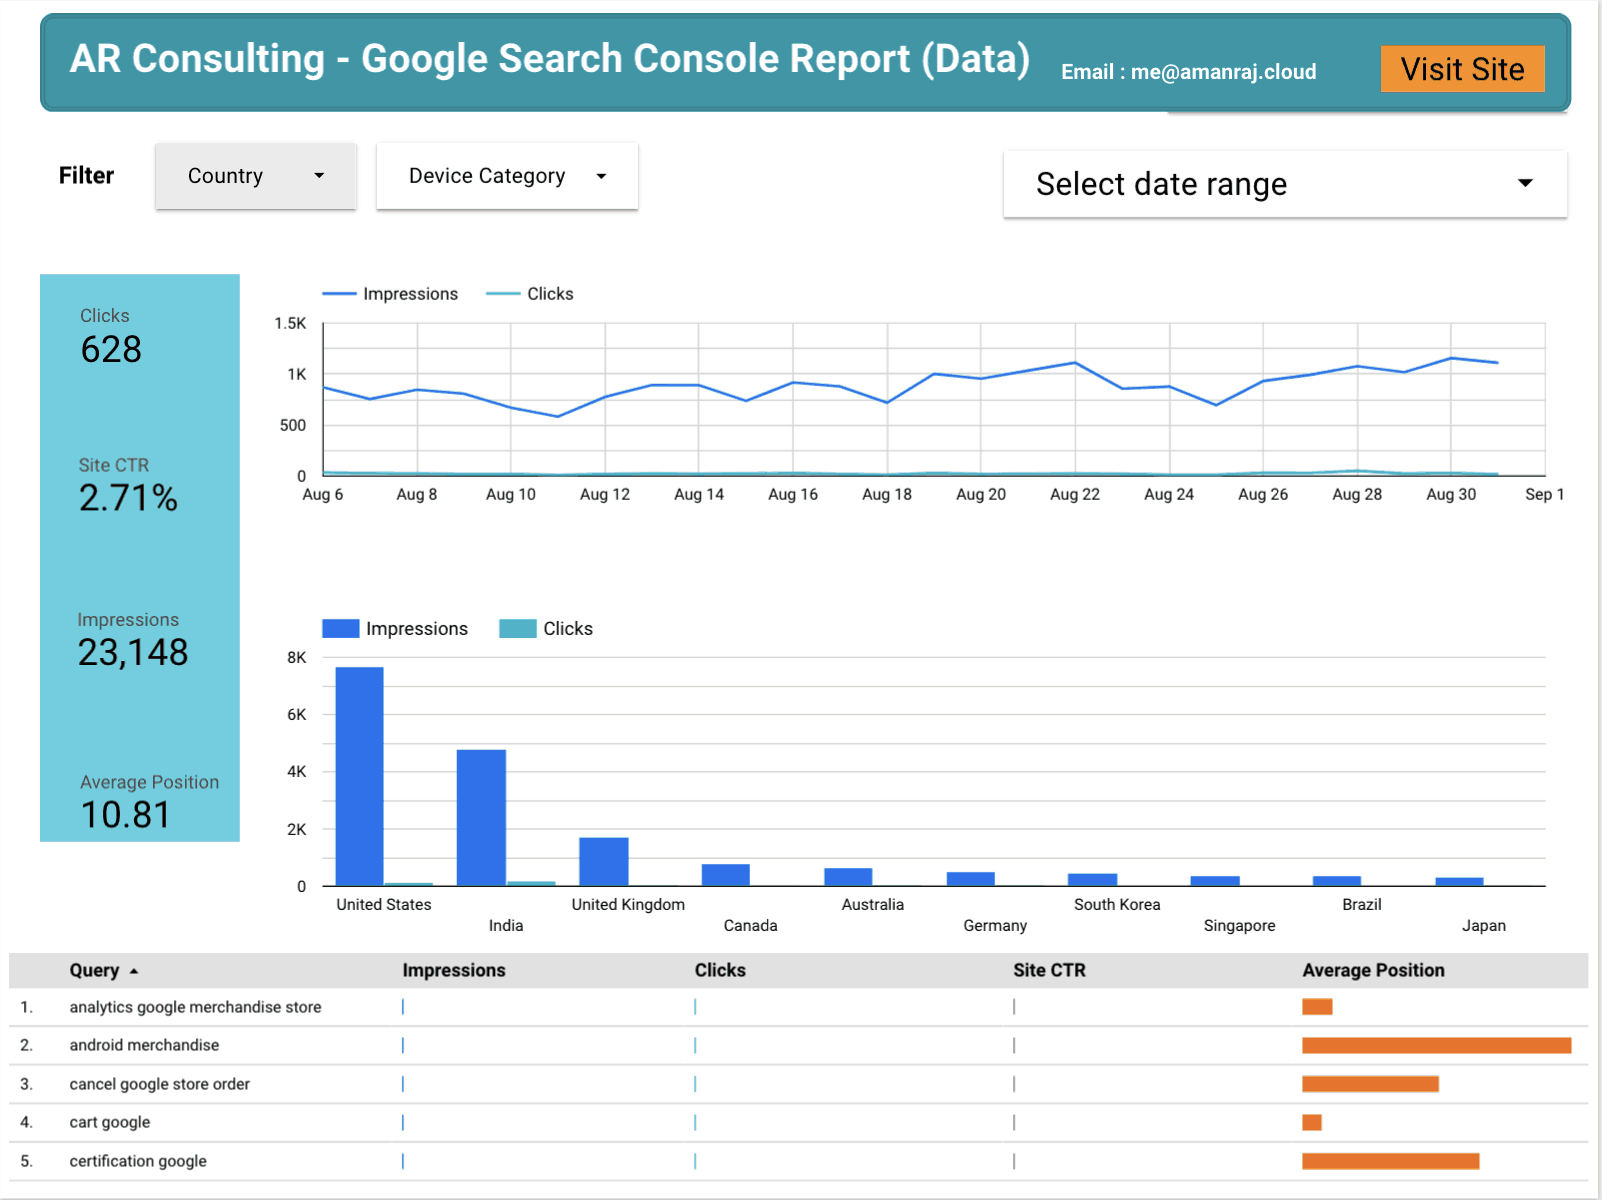This screenshot has width=1602, height=1200.
Task: Select the Average Position column header
Action: tap(1373, 970)
